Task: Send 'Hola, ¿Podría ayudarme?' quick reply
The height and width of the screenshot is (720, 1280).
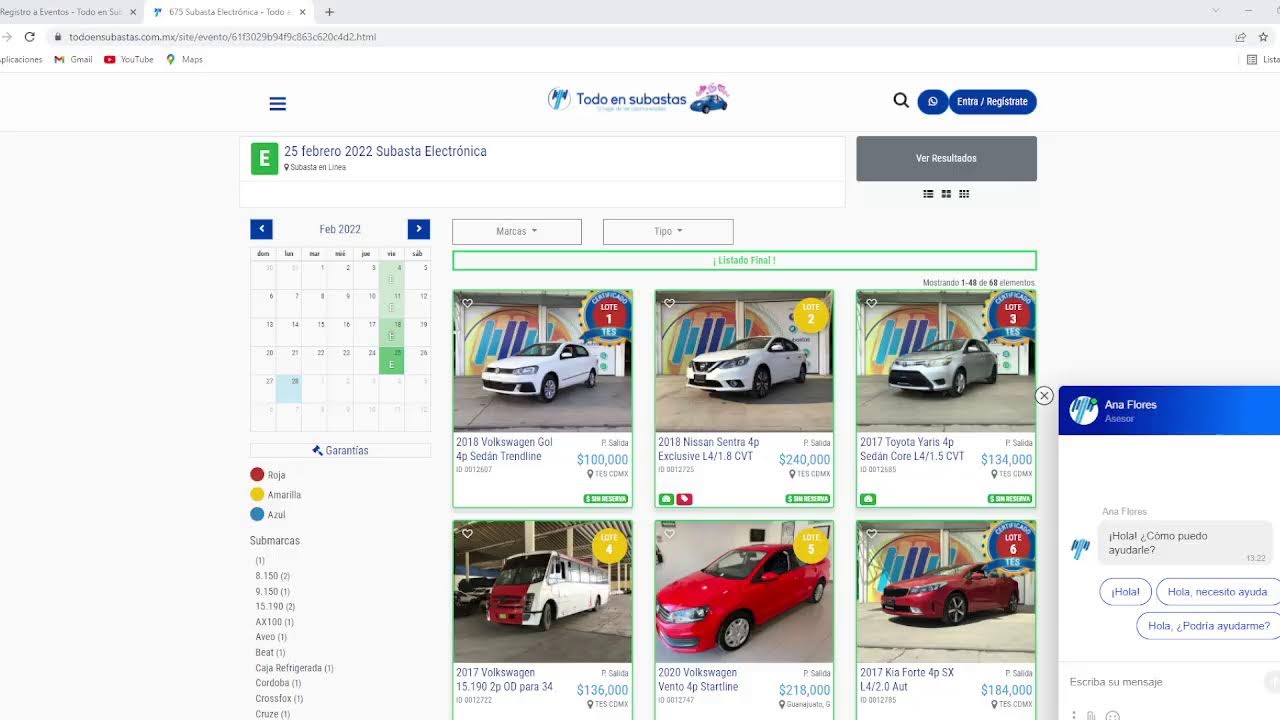Action: (x=1208, y=626)
